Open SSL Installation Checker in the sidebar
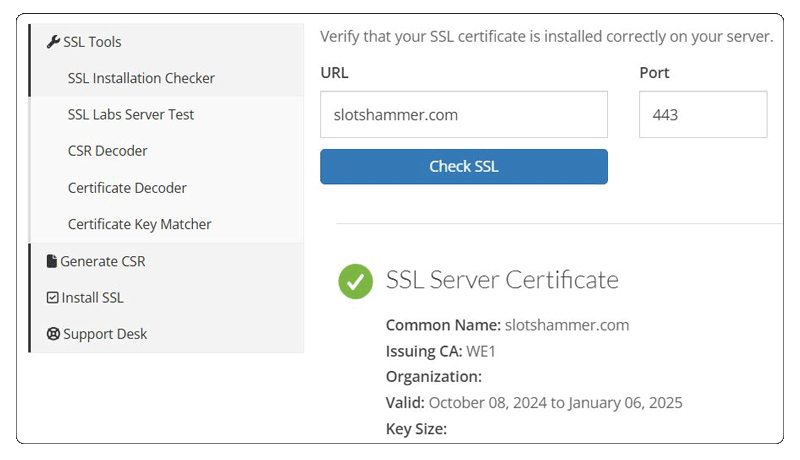Viewport: 800px width, 460px height. pyautogui.click(x=141, y=78)
